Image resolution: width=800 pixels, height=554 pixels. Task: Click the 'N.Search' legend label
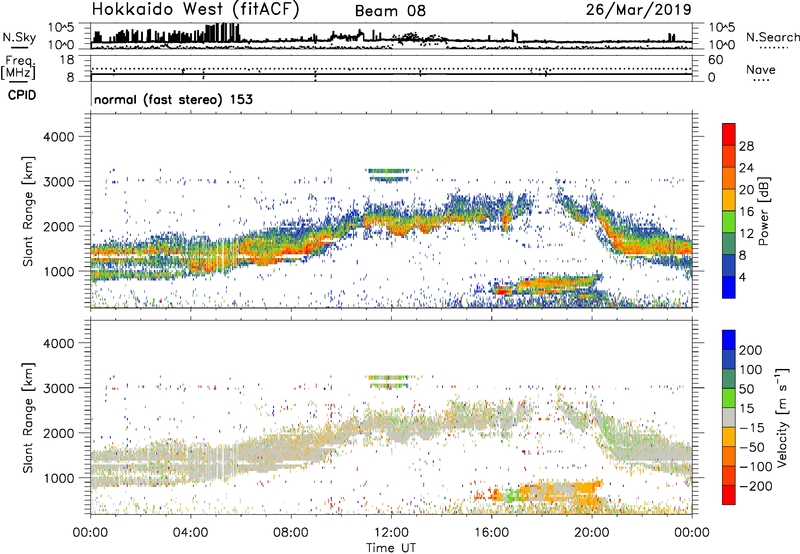(x=772, y=37)
